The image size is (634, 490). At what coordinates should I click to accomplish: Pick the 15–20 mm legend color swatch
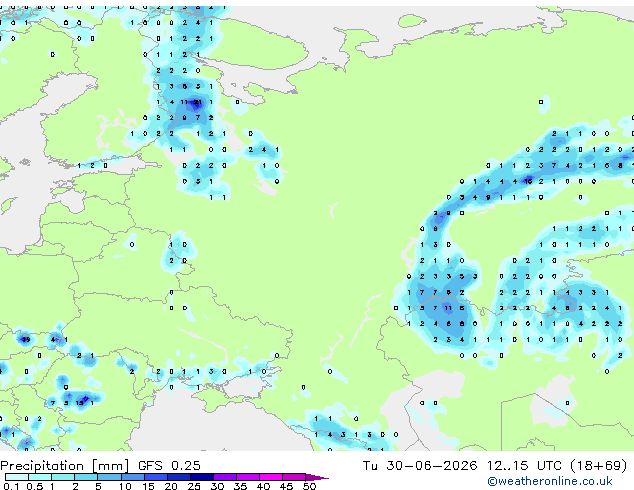coord(156,477)
